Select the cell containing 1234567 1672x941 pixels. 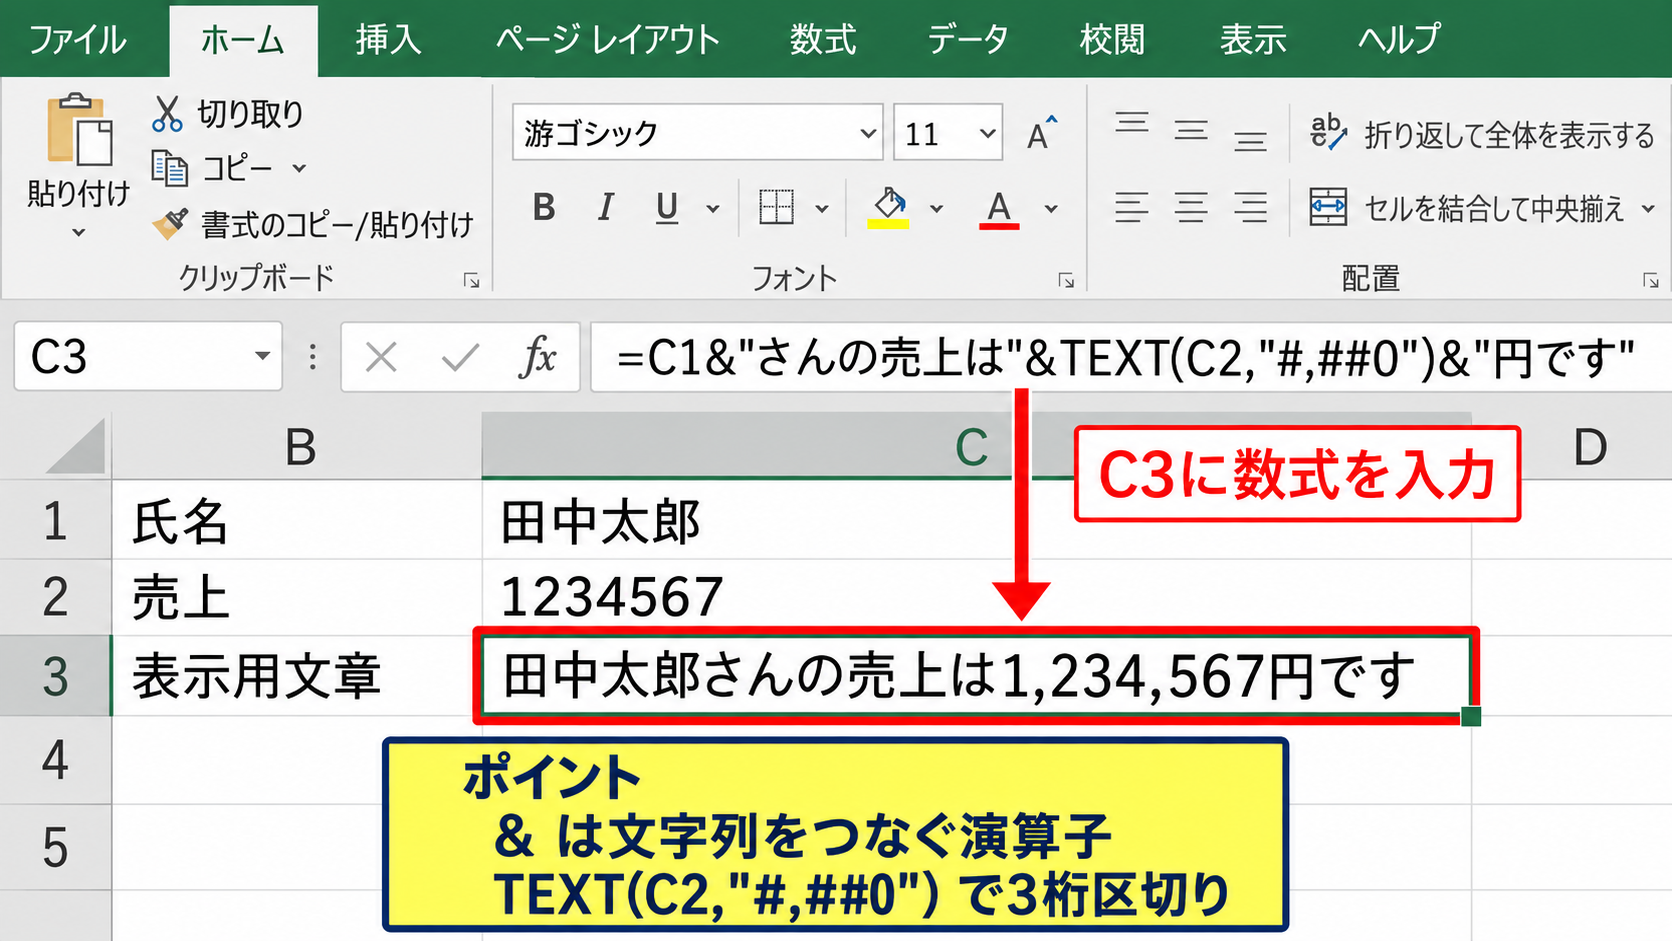click(x=976, y=597)
